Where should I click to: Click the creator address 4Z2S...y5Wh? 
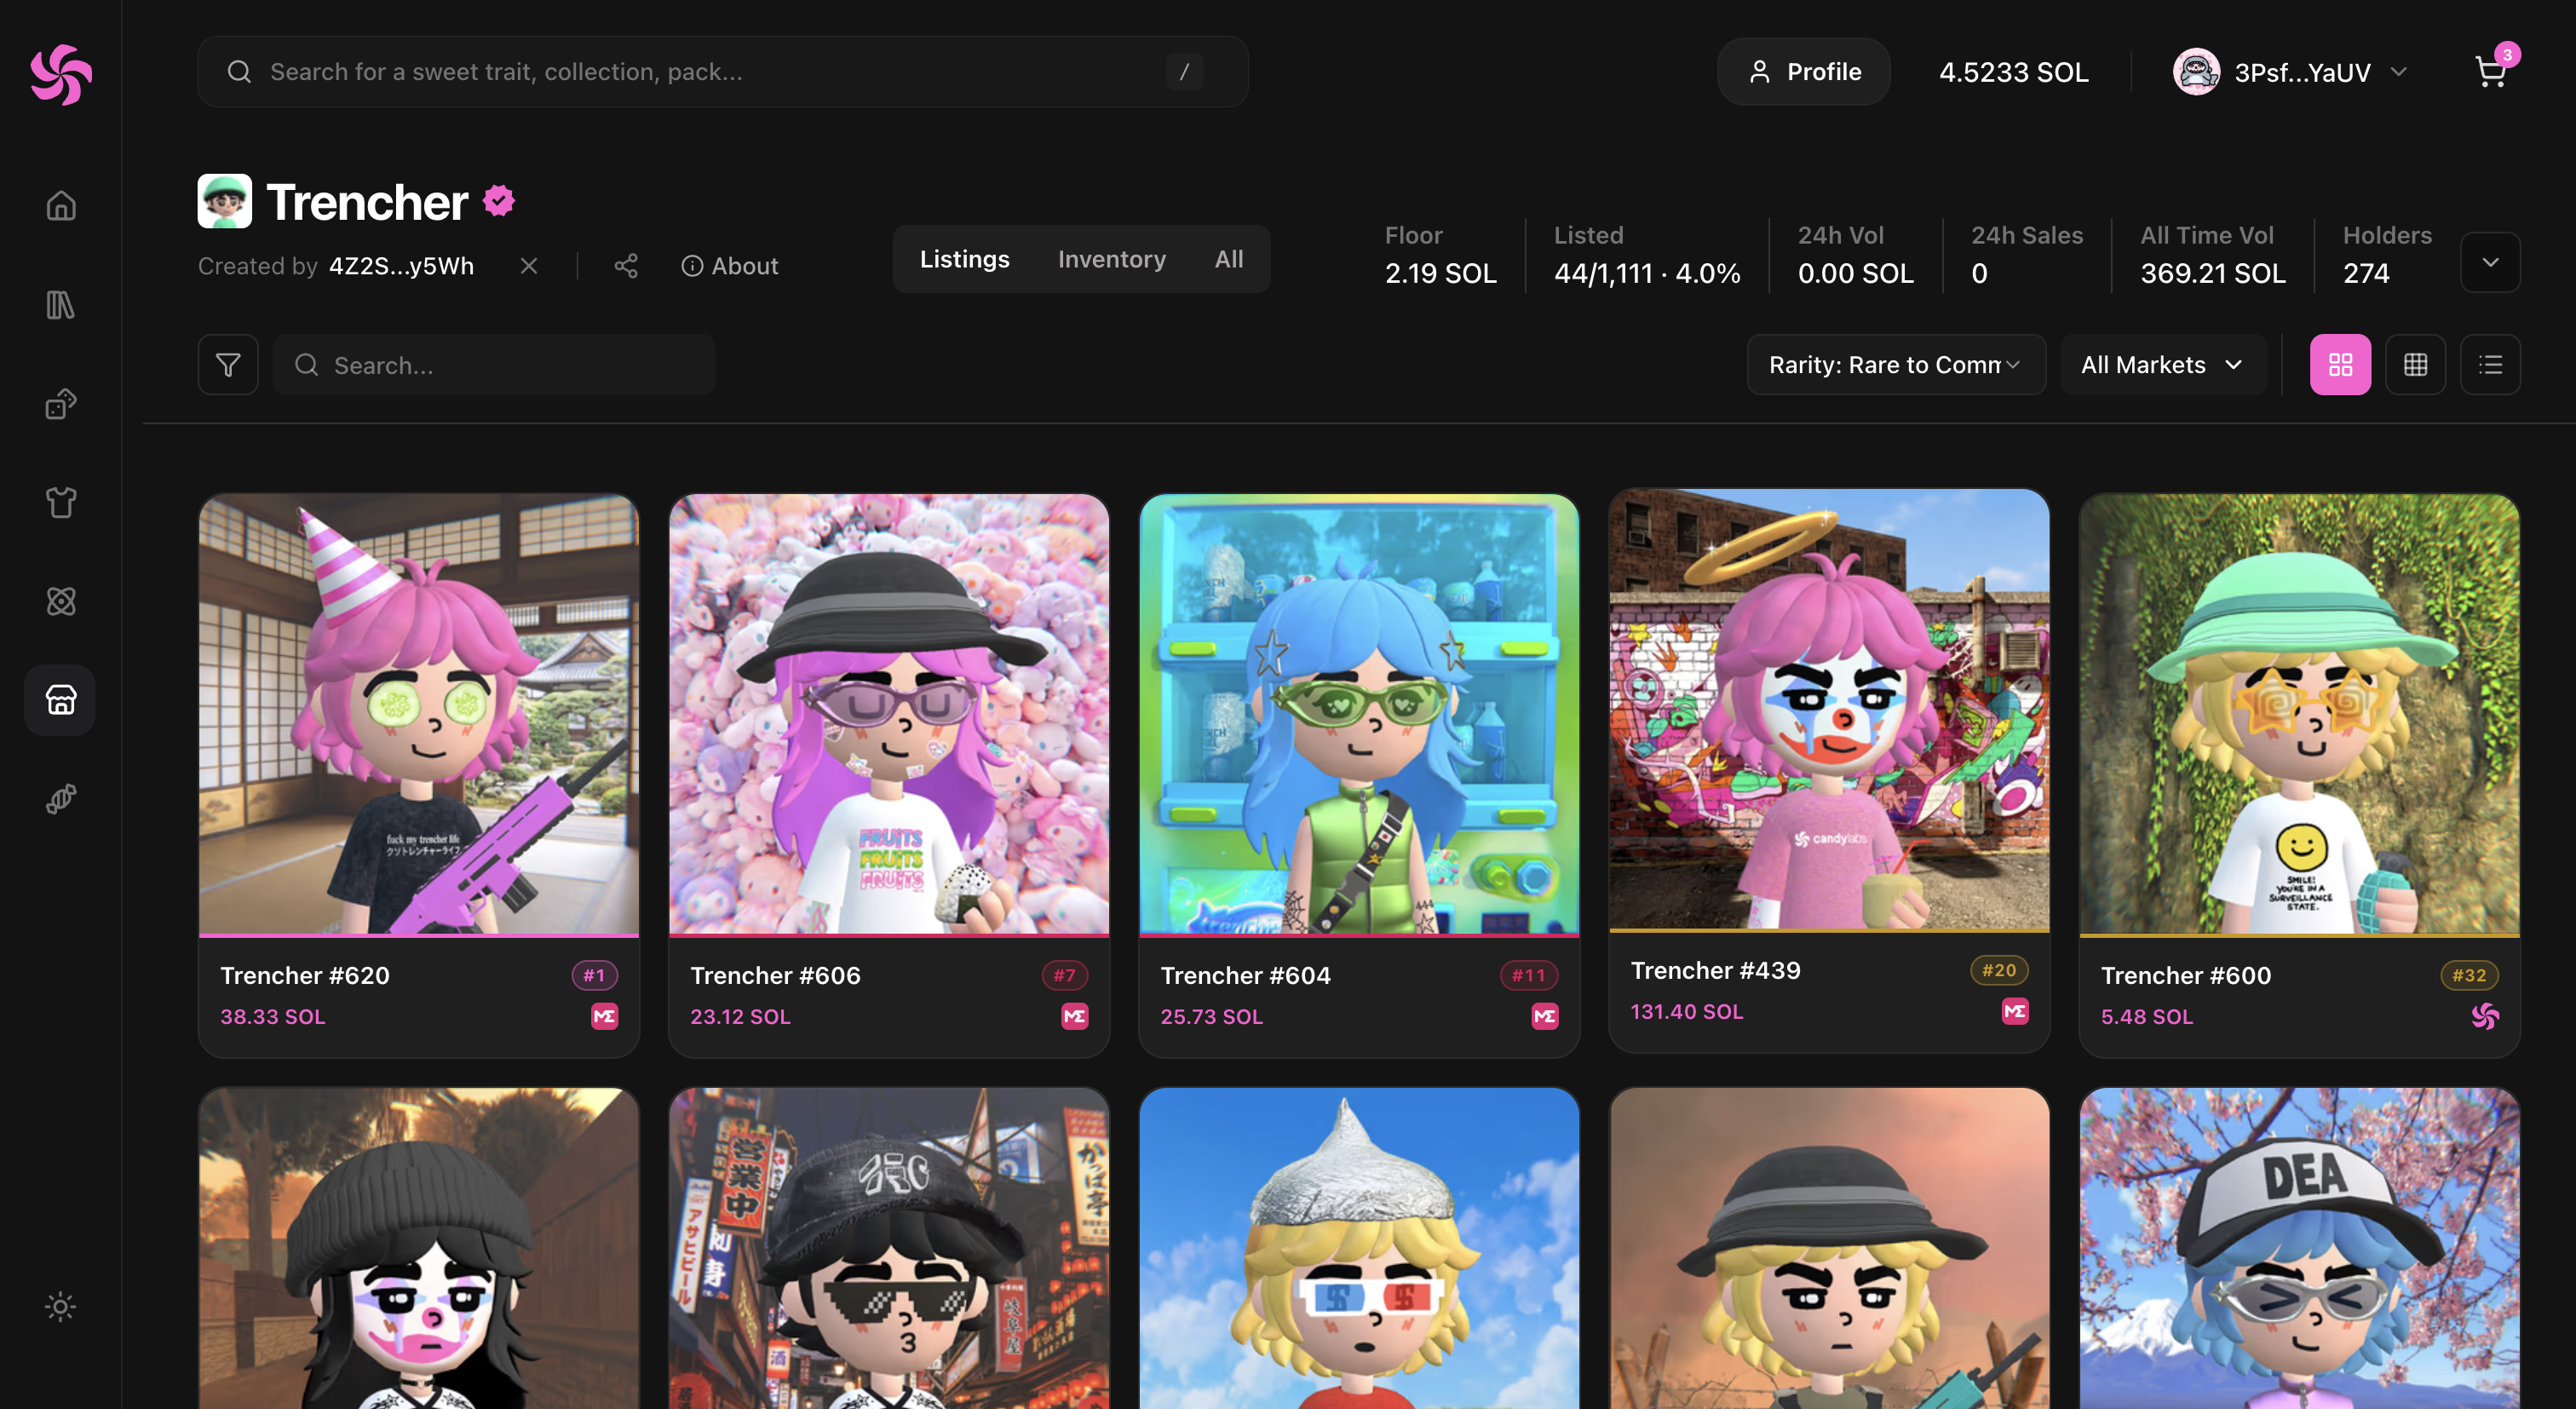(x=402, y=266)
